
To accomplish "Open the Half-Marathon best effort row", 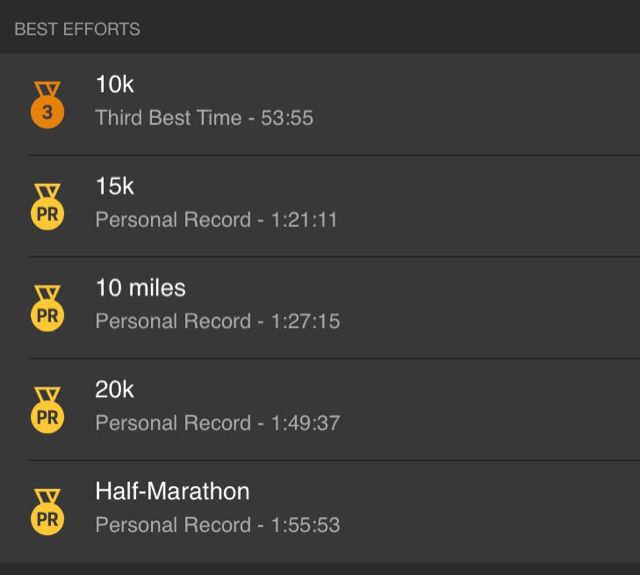I will 320,512.
